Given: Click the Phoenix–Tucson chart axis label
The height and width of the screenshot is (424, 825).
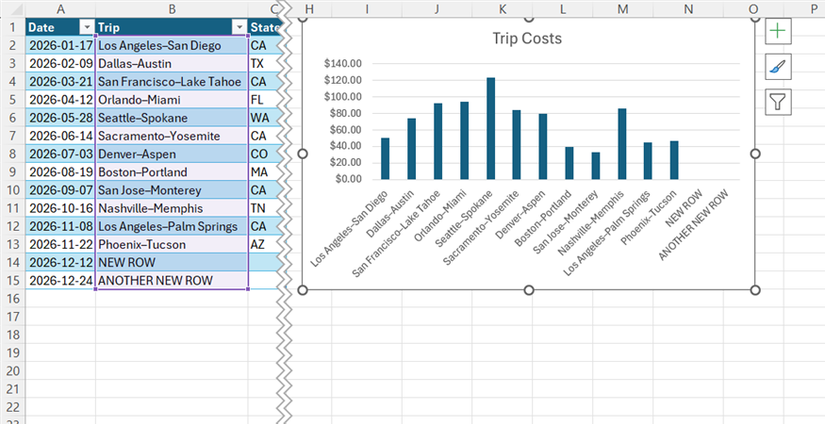Looking at the screenshot, I should 650,217.
